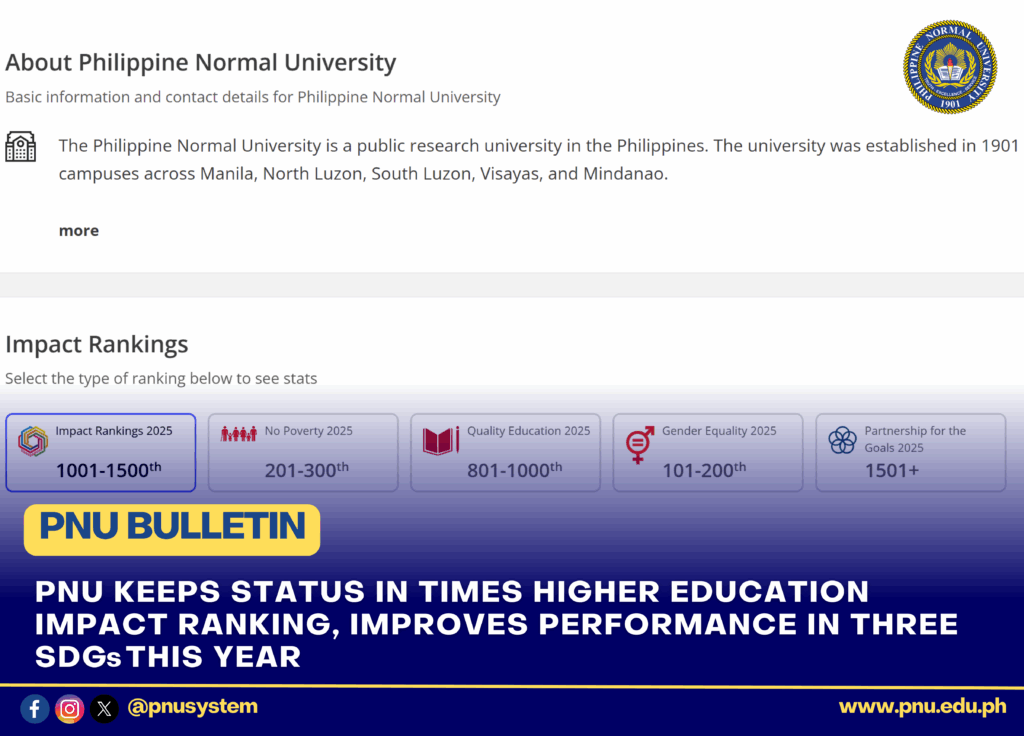The image size is (1024, 736).
Task: Open the X (Twitter) icon in the footer
Action: (104, 709)
